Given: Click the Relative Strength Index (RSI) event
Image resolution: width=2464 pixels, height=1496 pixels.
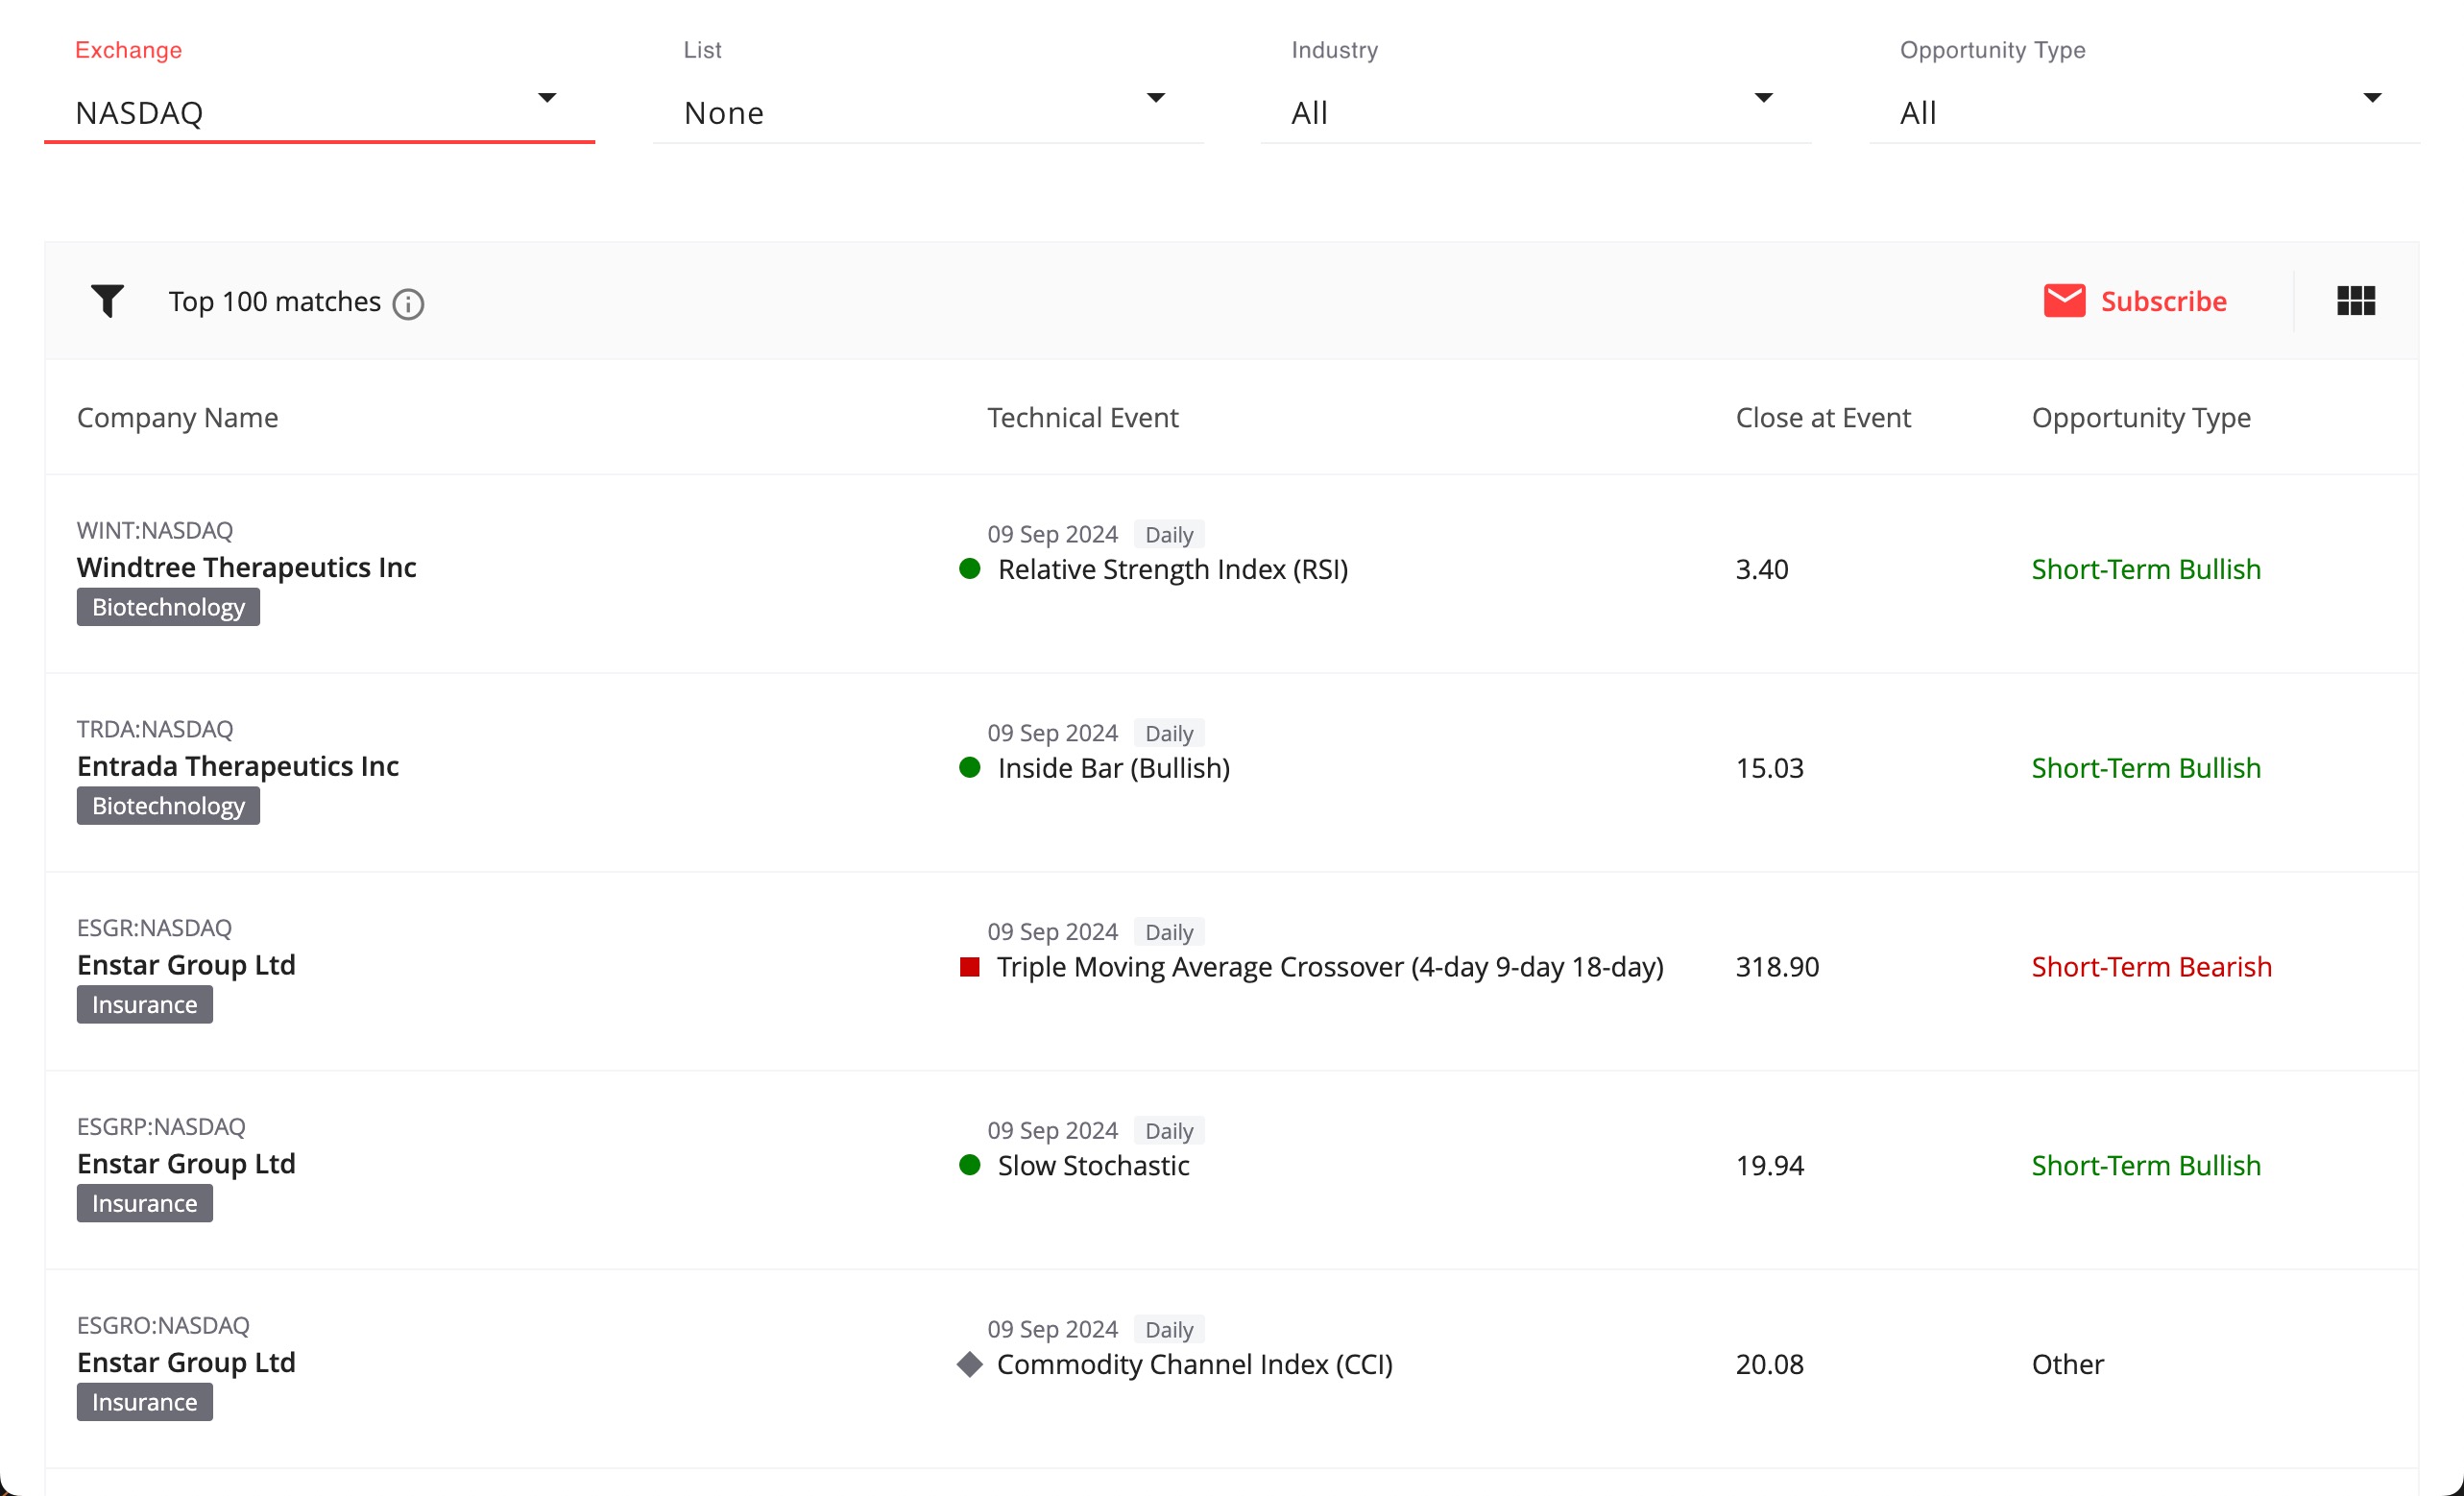Looking at the screenshot, I should coord(1173,570).
